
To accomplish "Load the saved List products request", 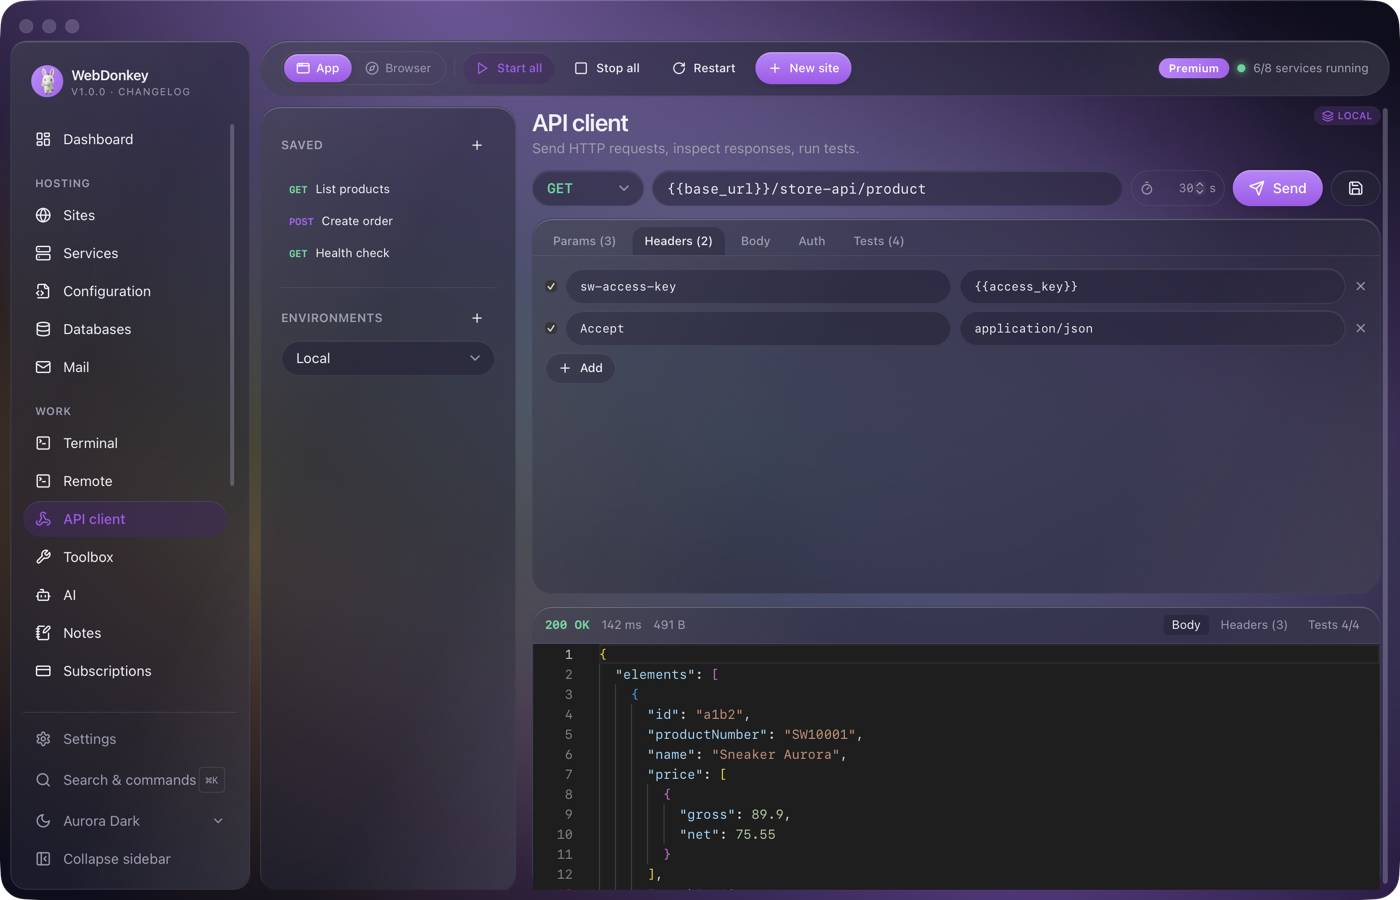I will click(x=388, y=189).
